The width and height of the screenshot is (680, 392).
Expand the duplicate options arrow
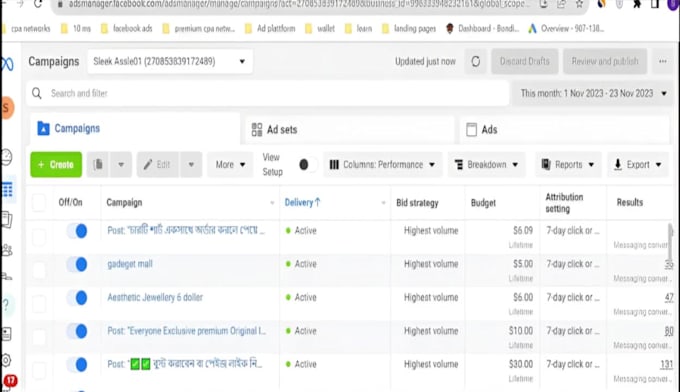(x=121, y=164)
